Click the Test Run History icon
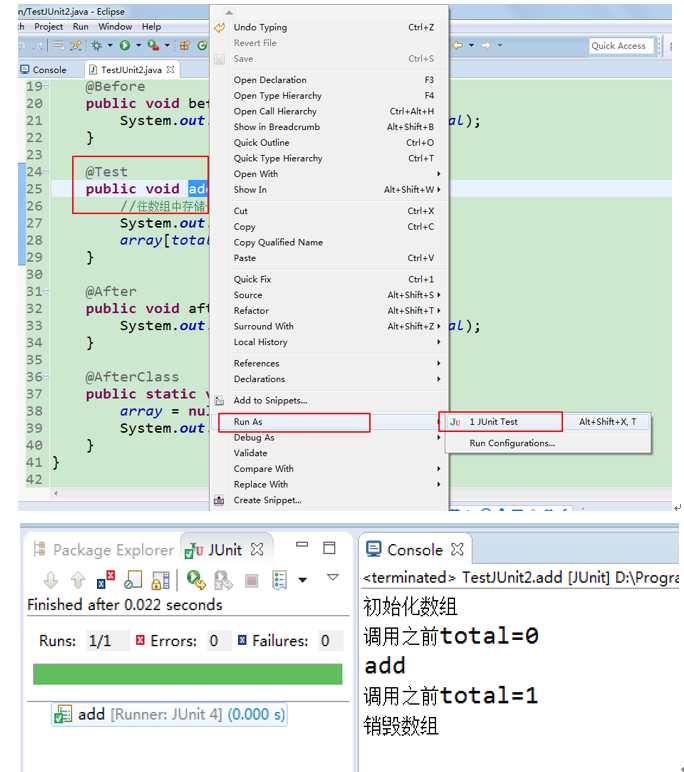The image size is (684, 772). coord(279,580)
